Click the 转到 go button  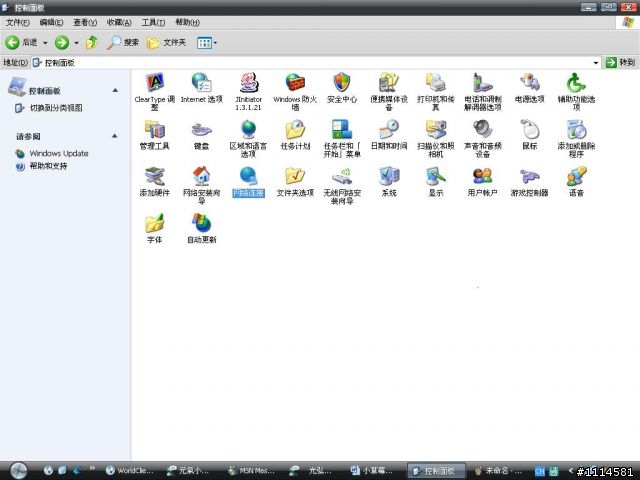(620, 62)
